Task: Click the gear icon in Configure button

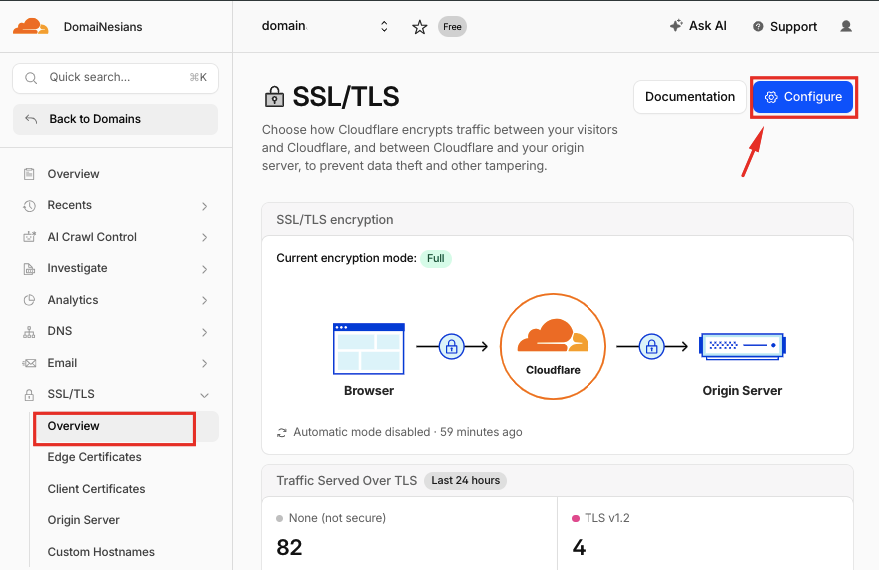Action: [771, 97]
